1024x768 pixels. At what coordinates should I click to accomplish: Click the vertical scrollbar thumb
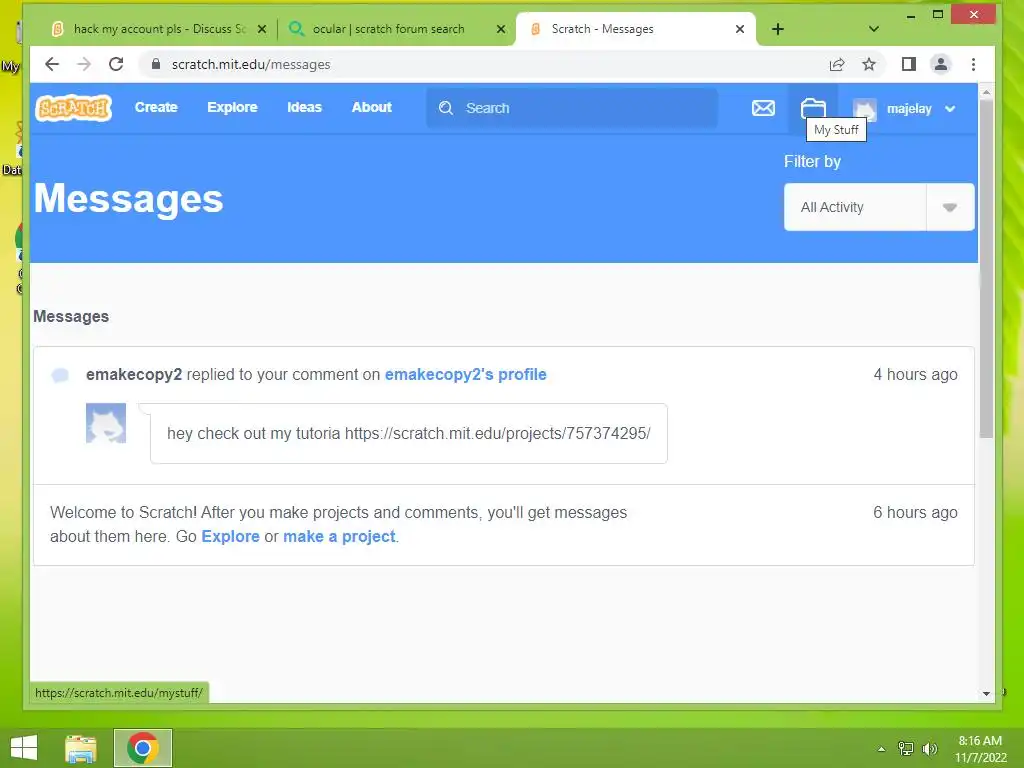(986, 269)
